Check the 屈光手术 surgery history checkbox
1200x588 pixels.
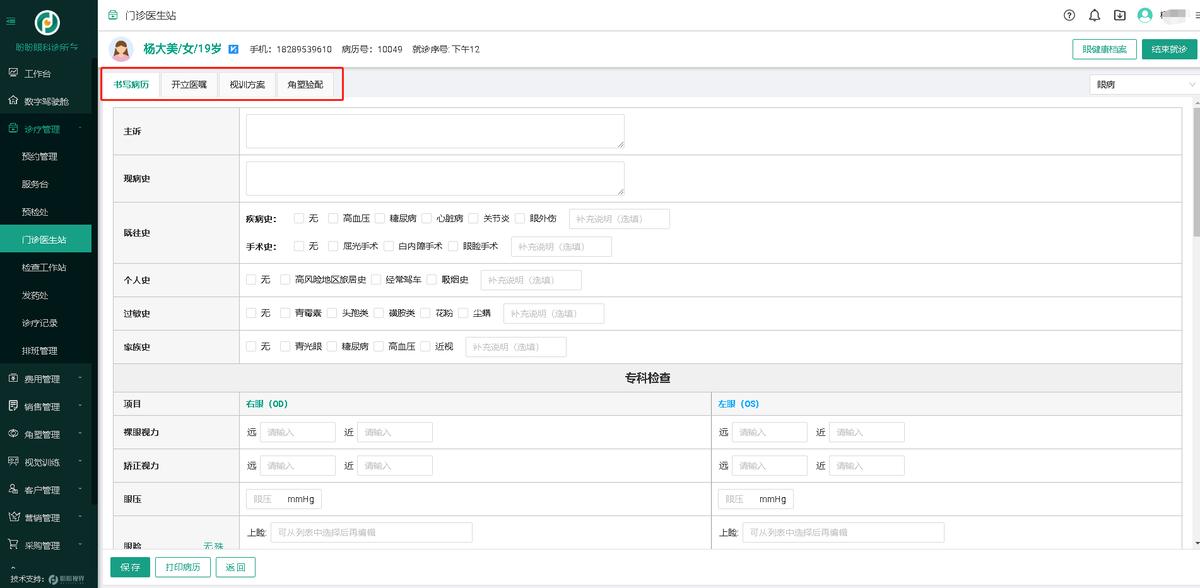coord(333,246)
